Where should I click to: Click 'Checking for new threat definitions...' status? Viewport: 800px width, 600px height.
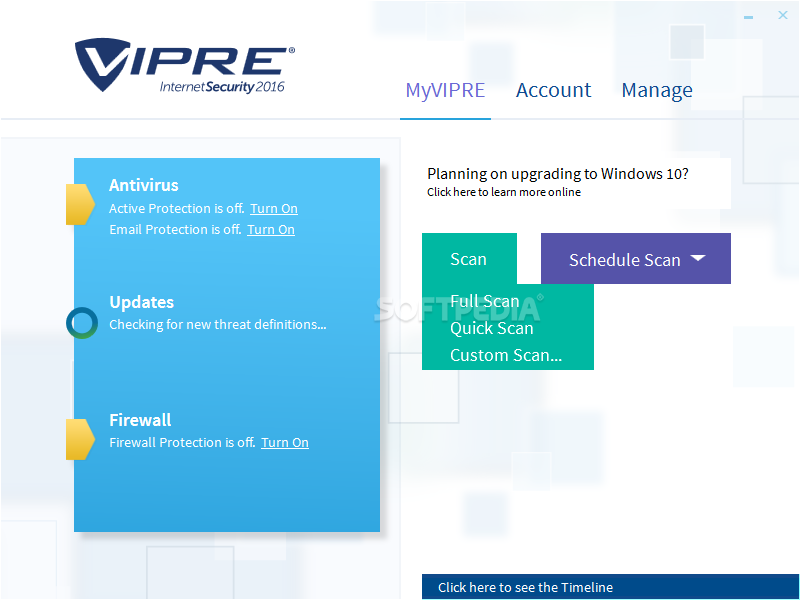[218, 324]
